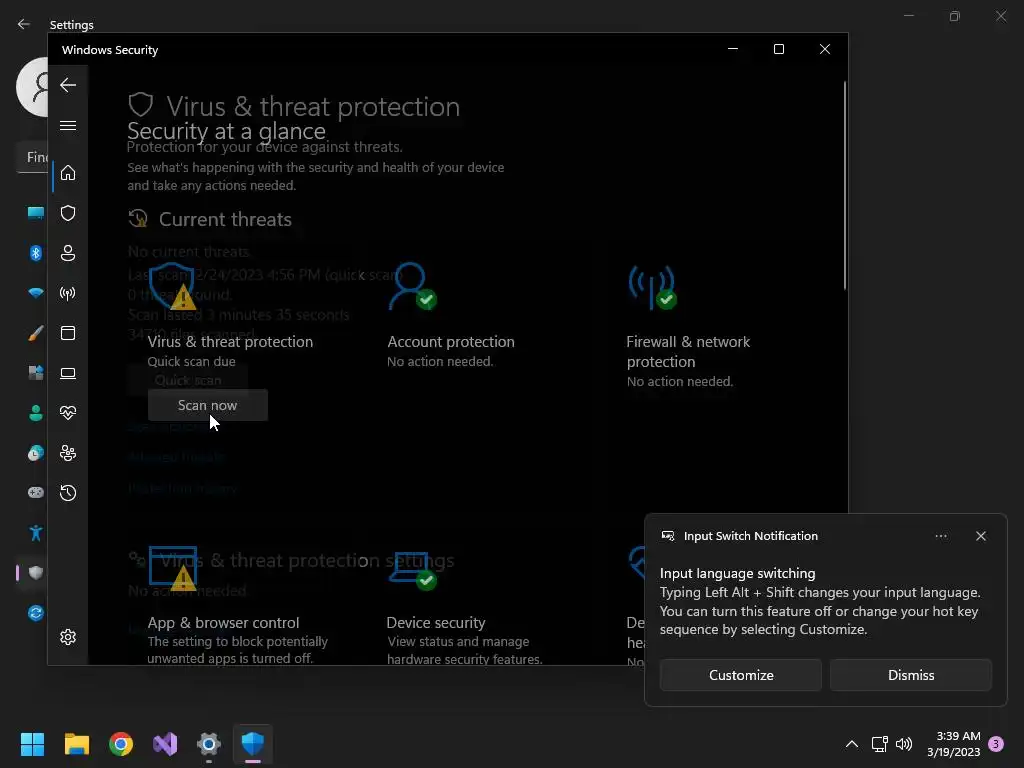Screen dimensions: 1024x768
Task: Open System category in Settings sidebar
Action: [36, 213]
